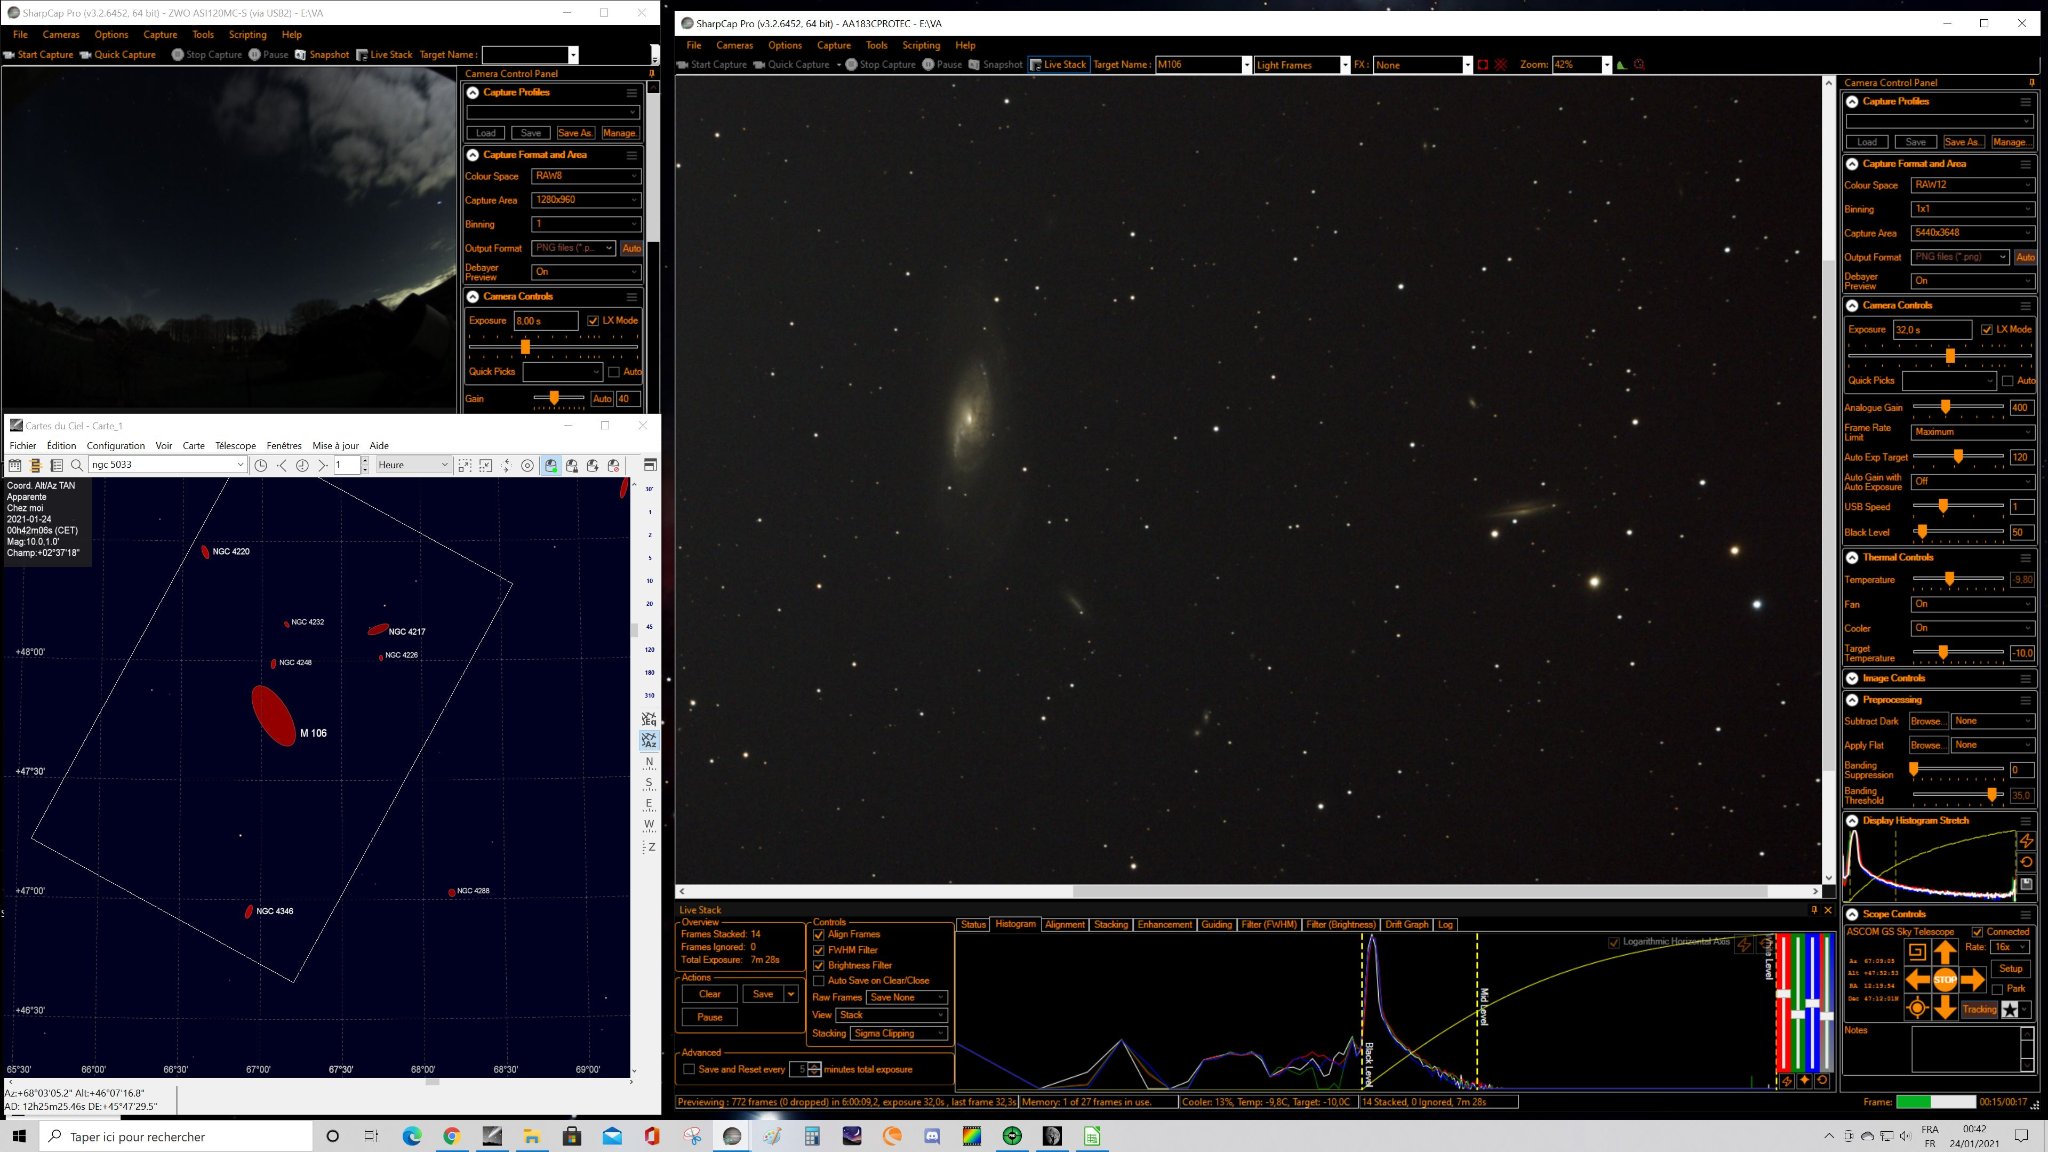Open Discord from the taskbar
This screenshot has width=2048, height=1152.
(932, 1136)
